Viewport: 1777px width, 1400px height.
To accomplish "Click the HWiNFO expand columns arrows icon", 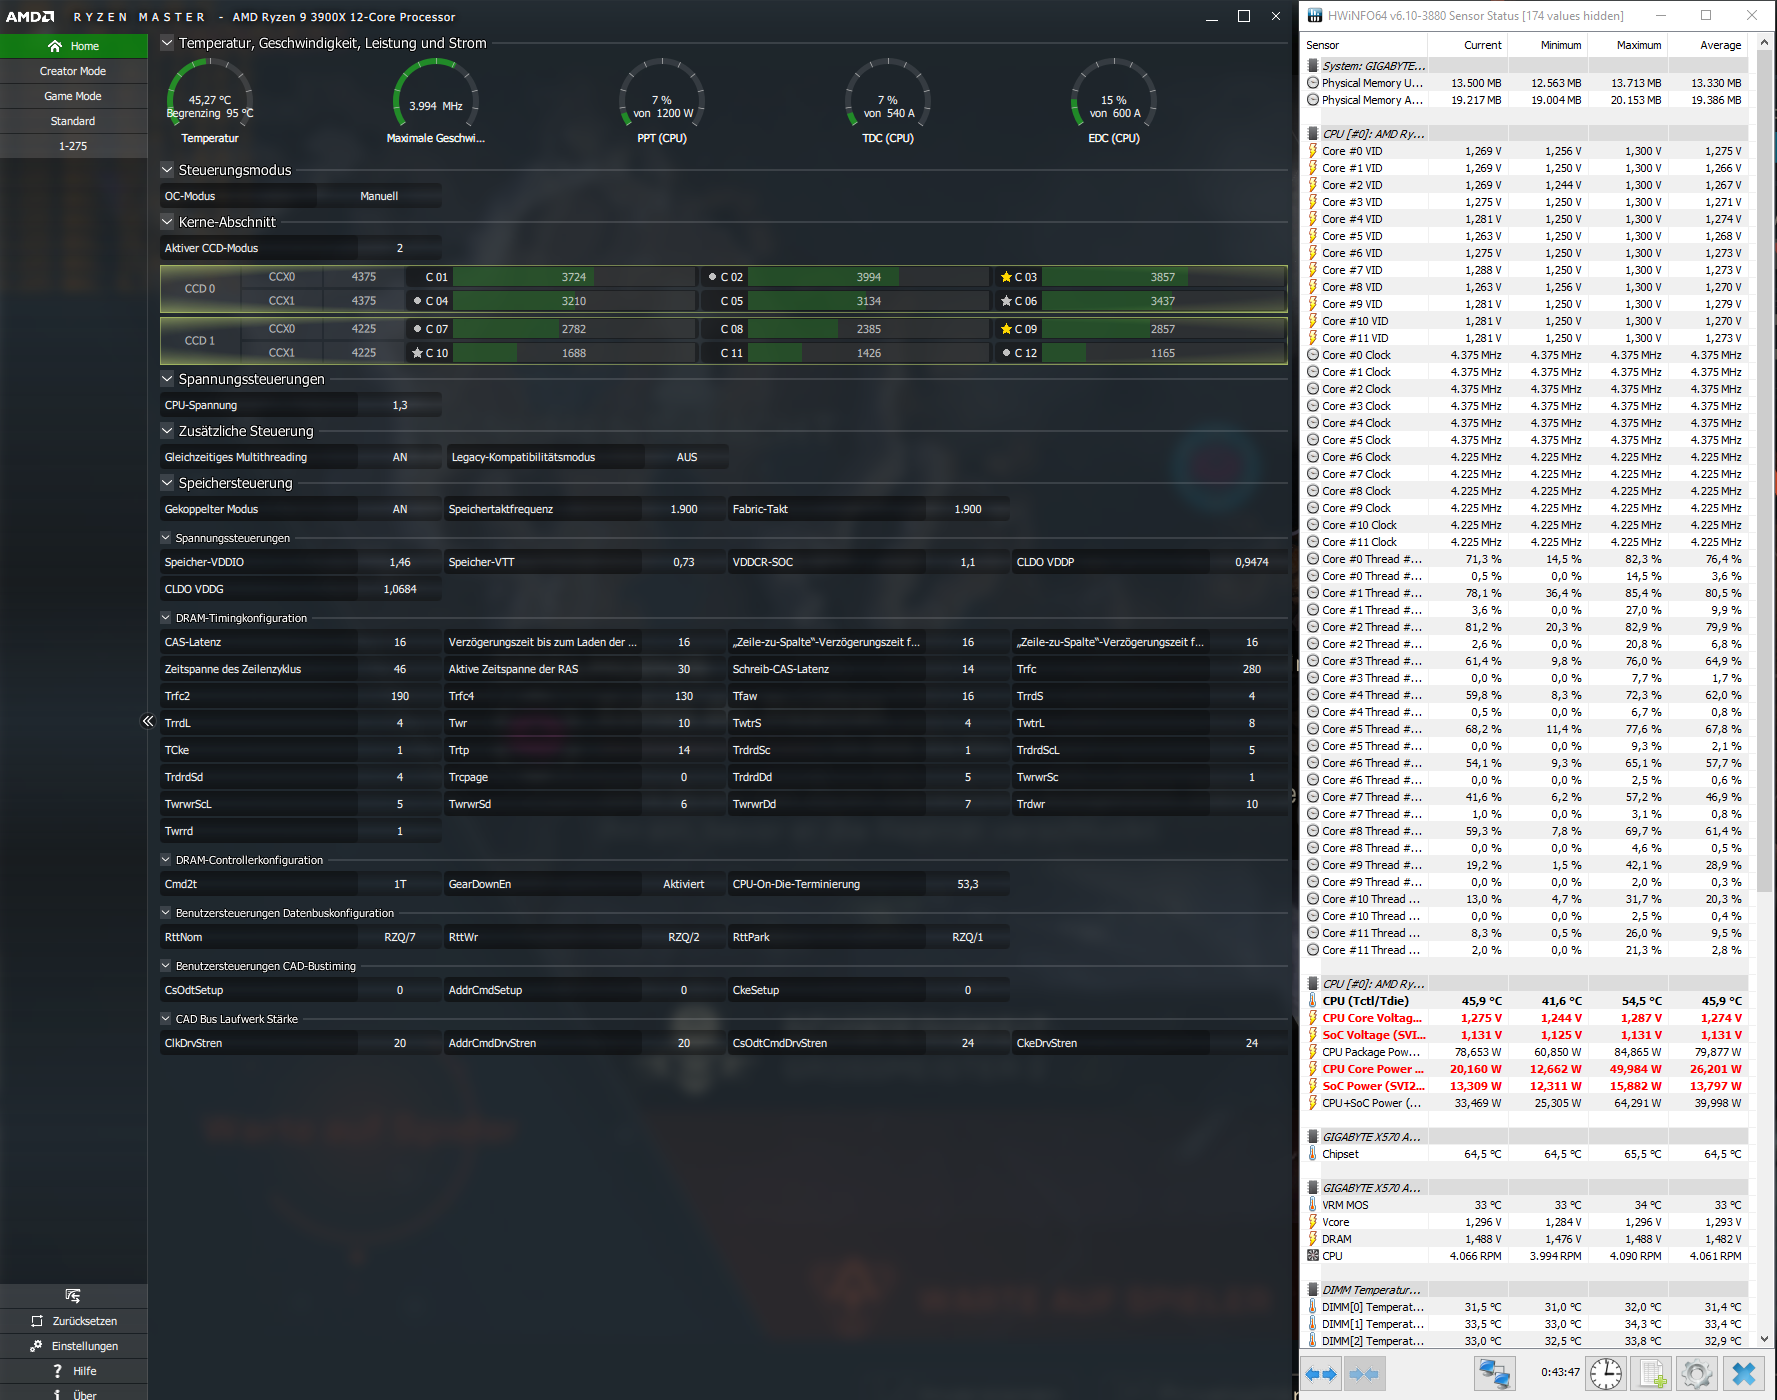I will point(1321,1374).
